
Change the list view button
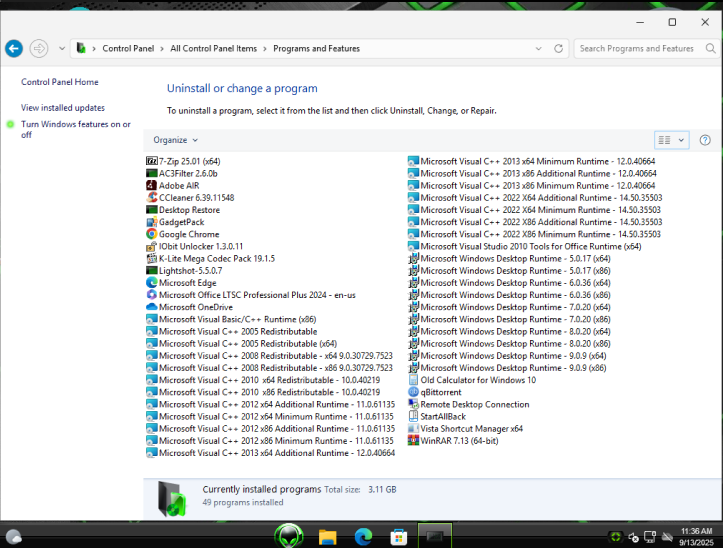pyautogui.click(x=664, y=140)
